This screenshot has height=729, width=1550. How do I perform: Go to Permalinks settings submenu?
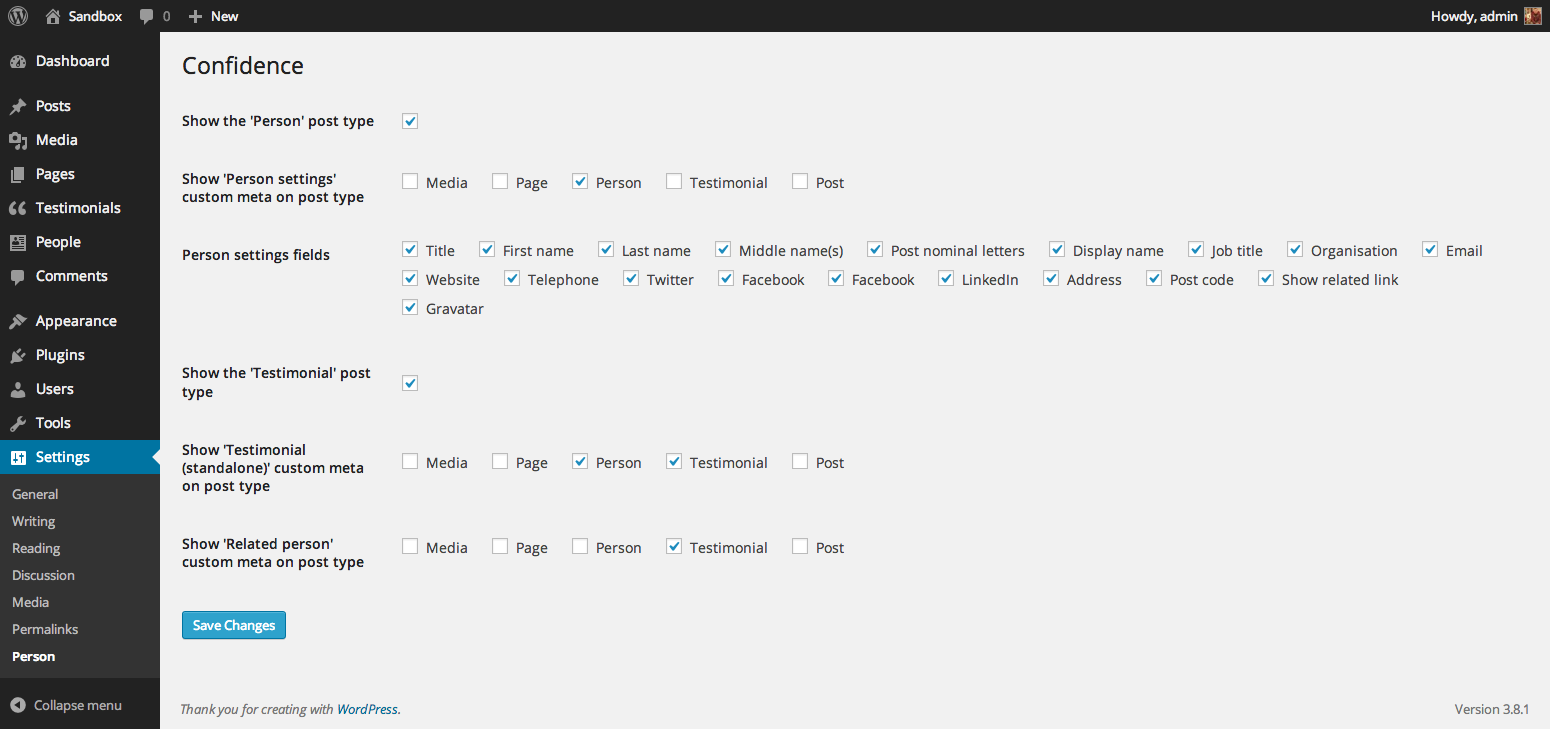pyautogui.click(x=45, y=629)
